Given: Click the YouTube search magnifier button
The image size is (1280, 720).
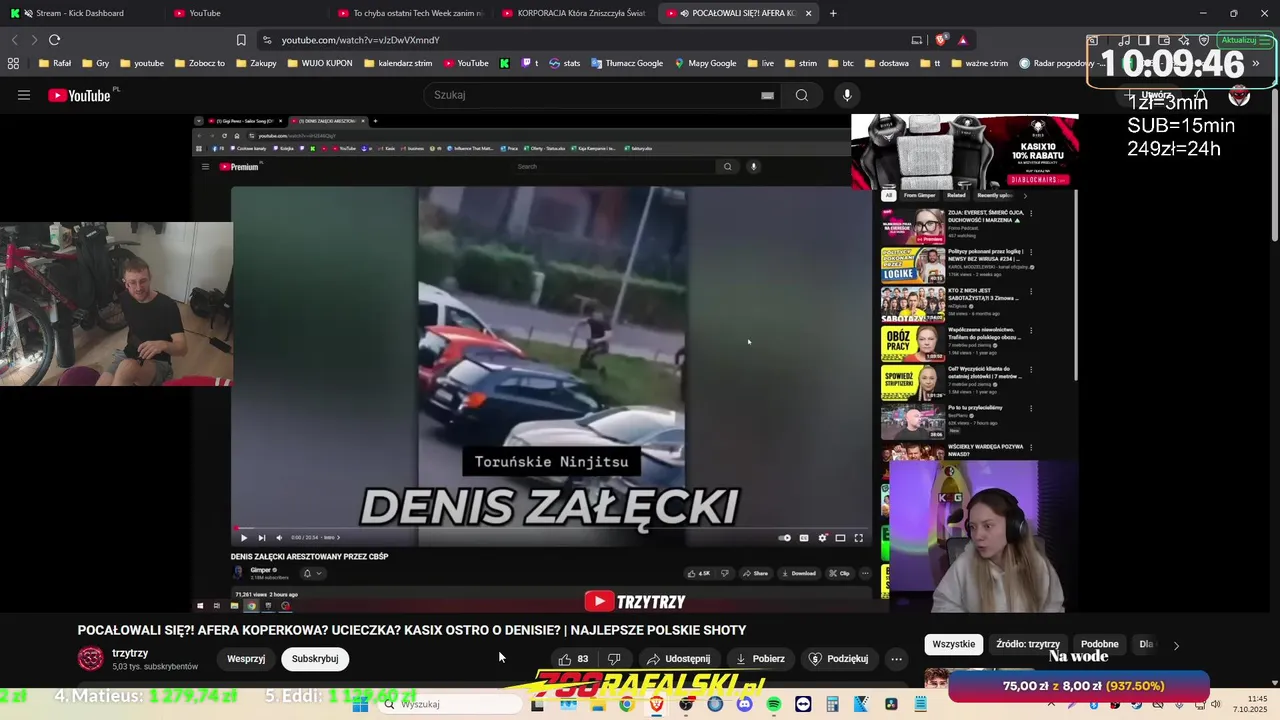Looking at the screenshot, I should (x=801, y=95).
